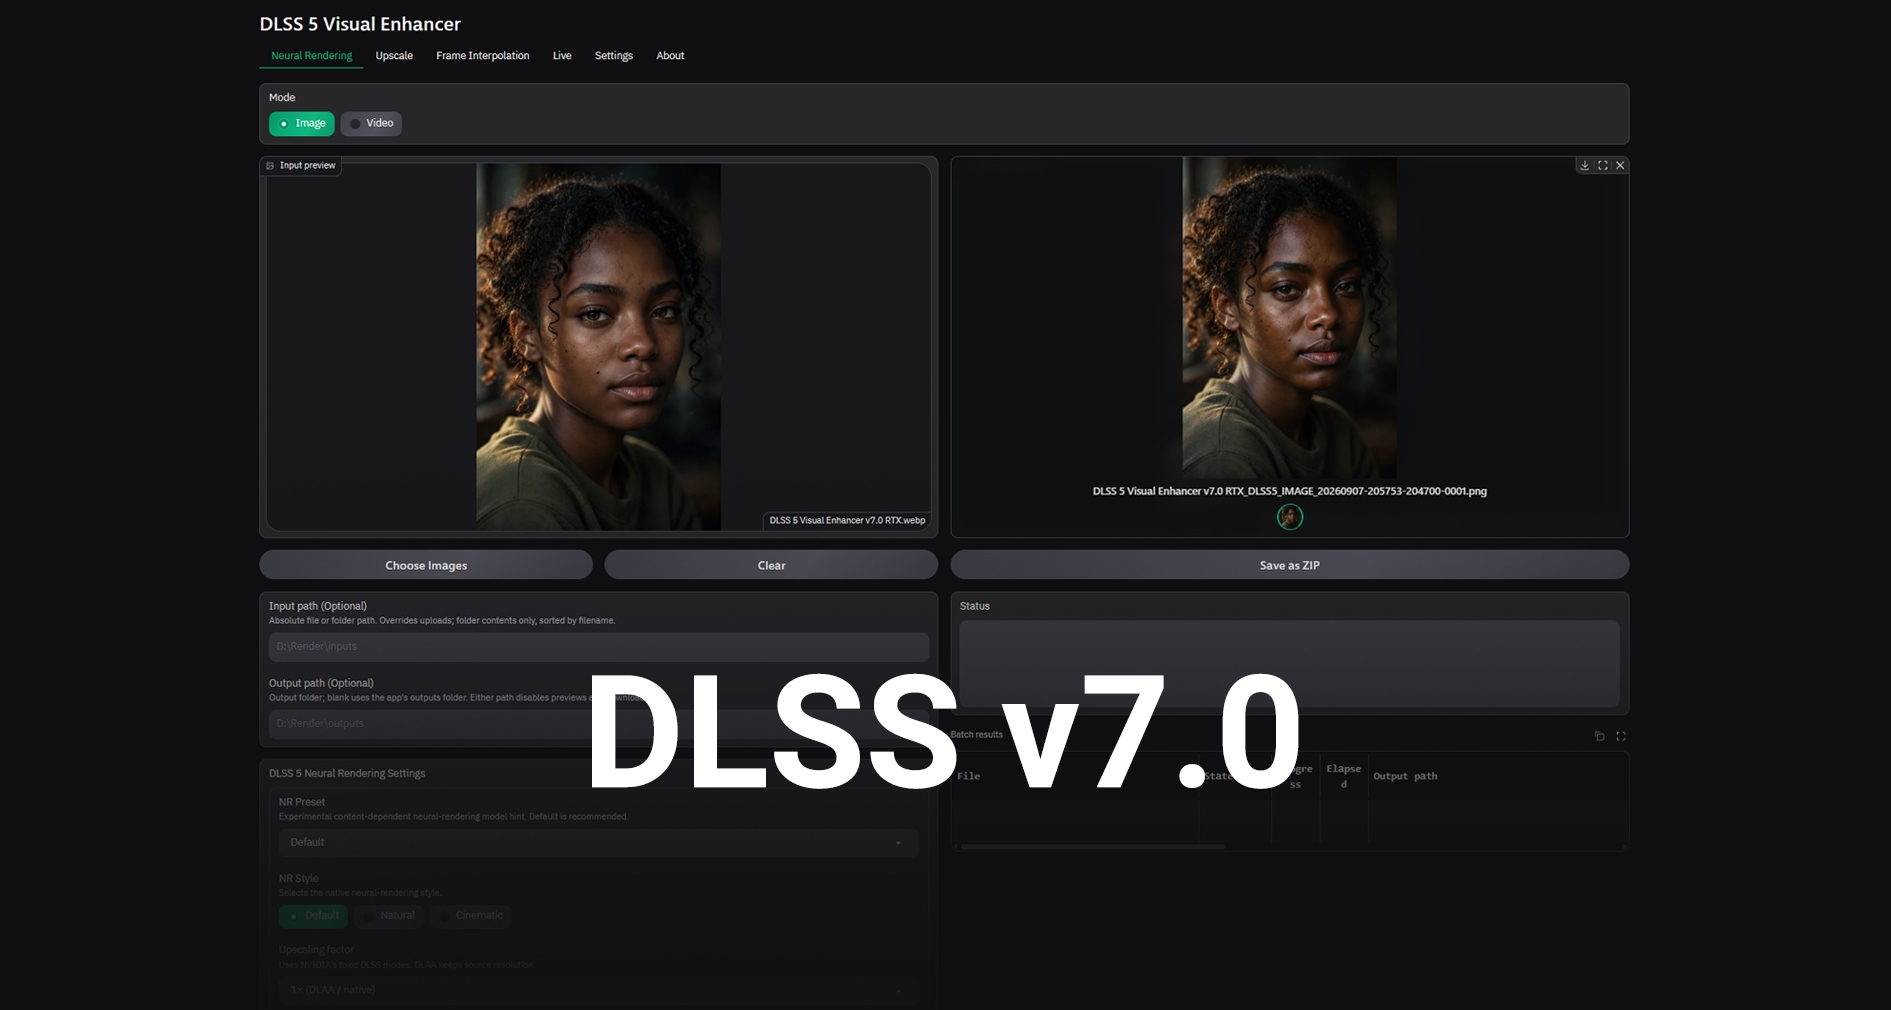Focus the Input path field
The width and height of the screenshot is (1891, 1010).
[599, 647]
